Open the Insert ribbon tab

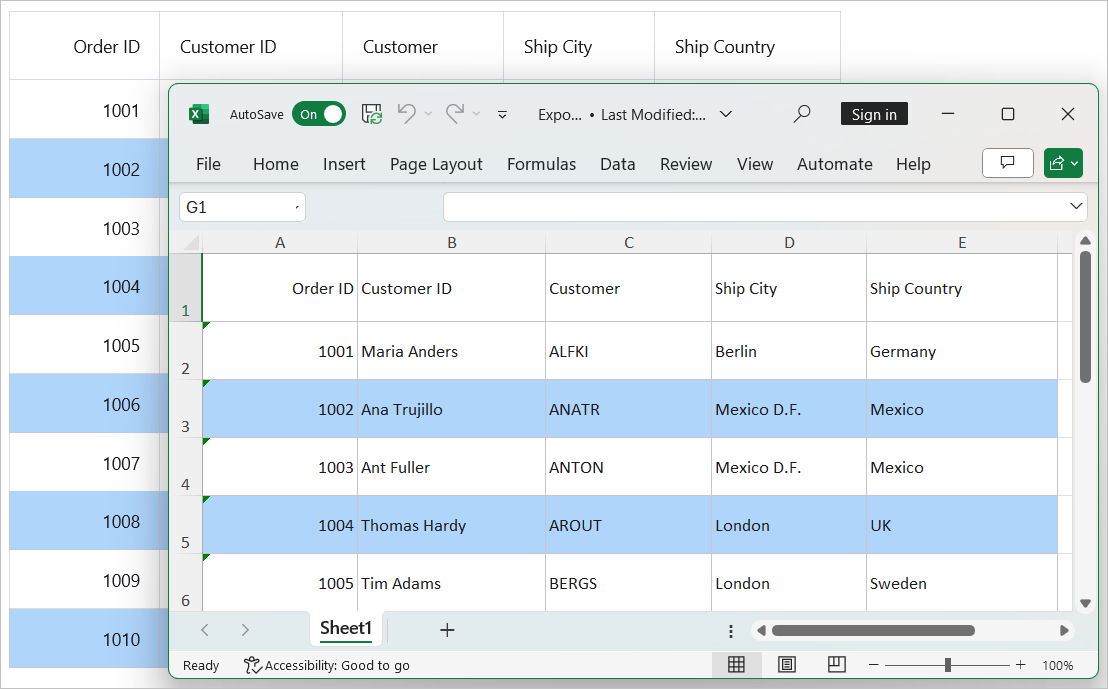344,164
